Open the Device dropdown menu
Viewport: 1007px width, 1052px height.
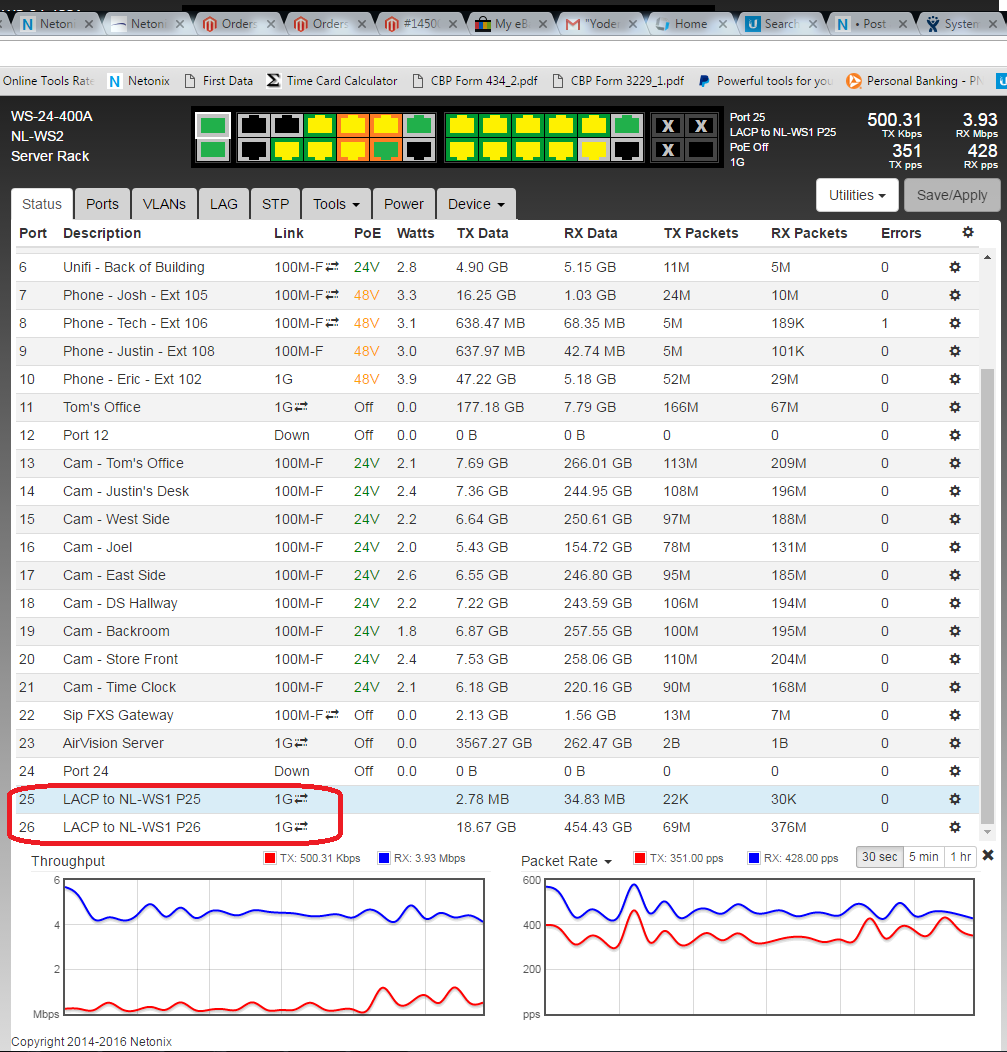pos(475,204)
